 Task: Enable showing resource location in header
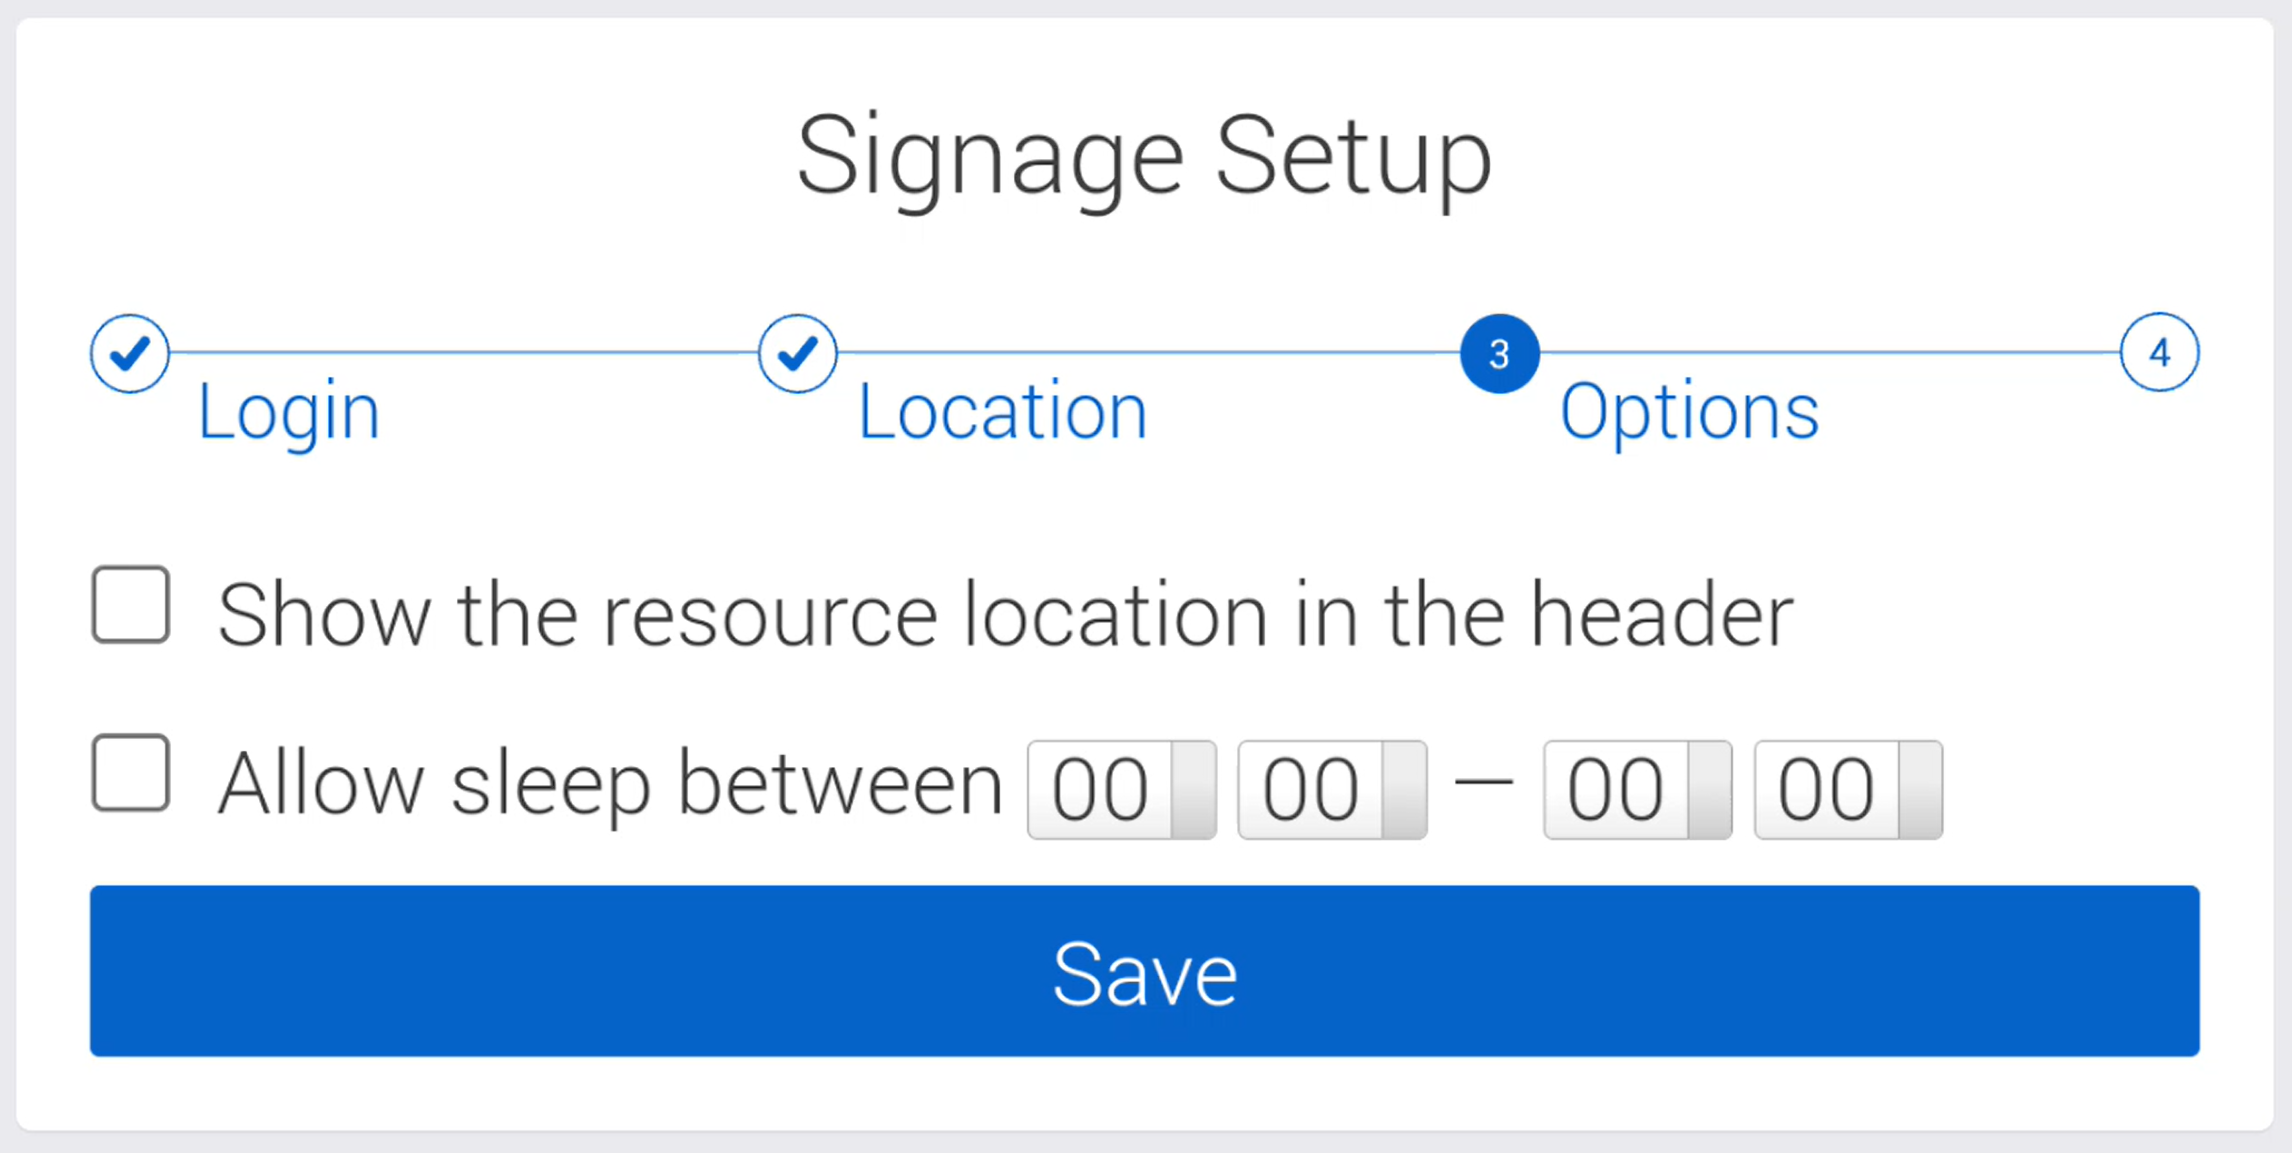click(131, 605)
